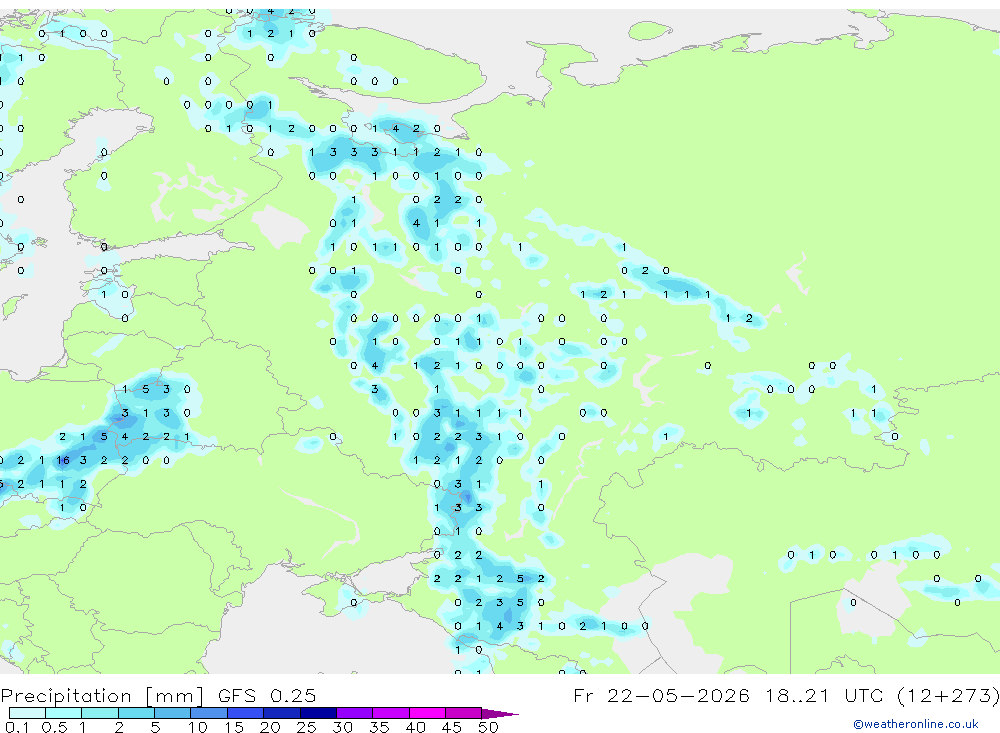Select the legend swatch between 35 and 40
Screen dimensions: 1000x733
391,713
